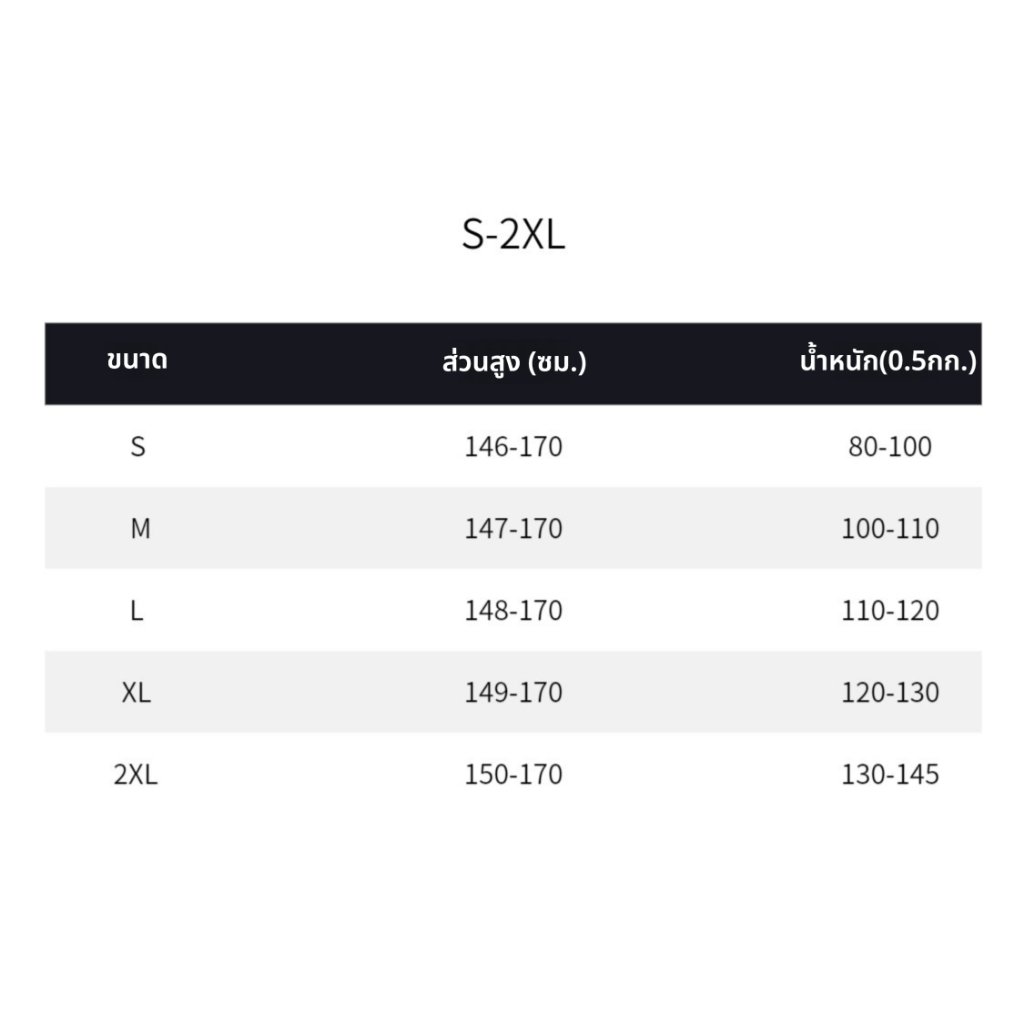Click the S-2XL title text
The height and width of the screenshot is (1024, 1024).
click(513, 234)
